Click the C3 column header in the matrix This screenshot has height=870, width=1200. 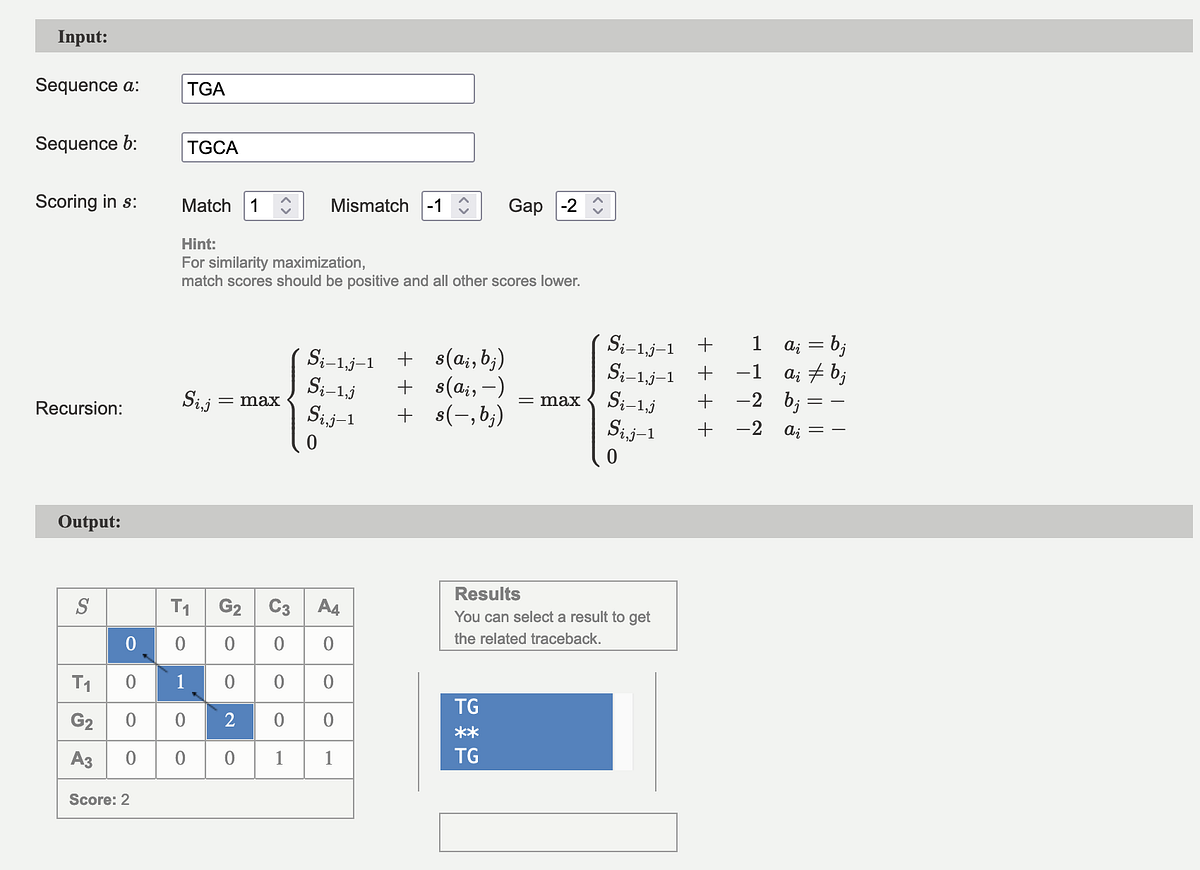(x=278, y=606)
